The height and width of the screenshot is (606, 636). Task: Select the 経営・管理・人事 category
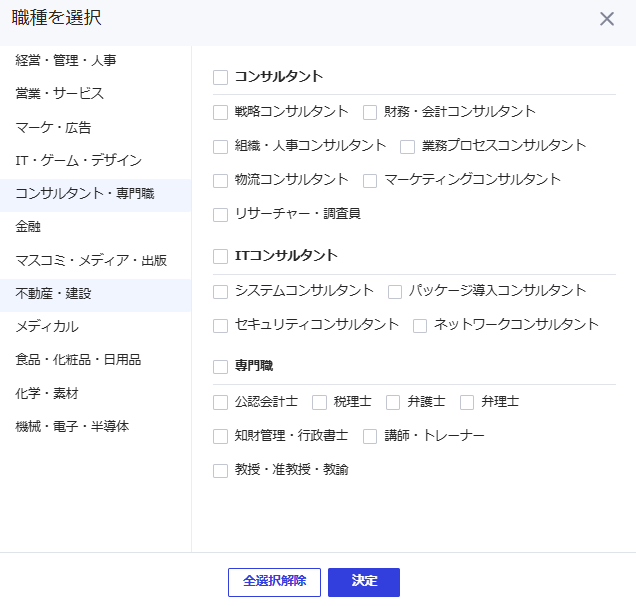click(95, 60)
